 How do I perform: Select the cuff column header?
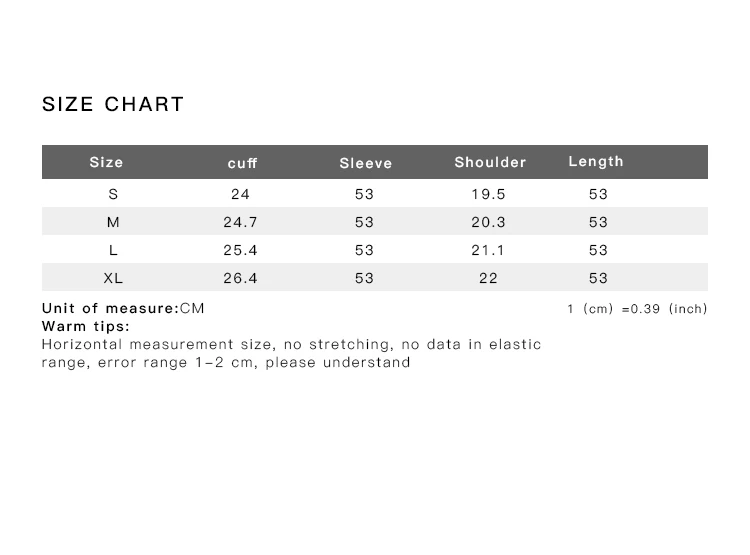242,163
